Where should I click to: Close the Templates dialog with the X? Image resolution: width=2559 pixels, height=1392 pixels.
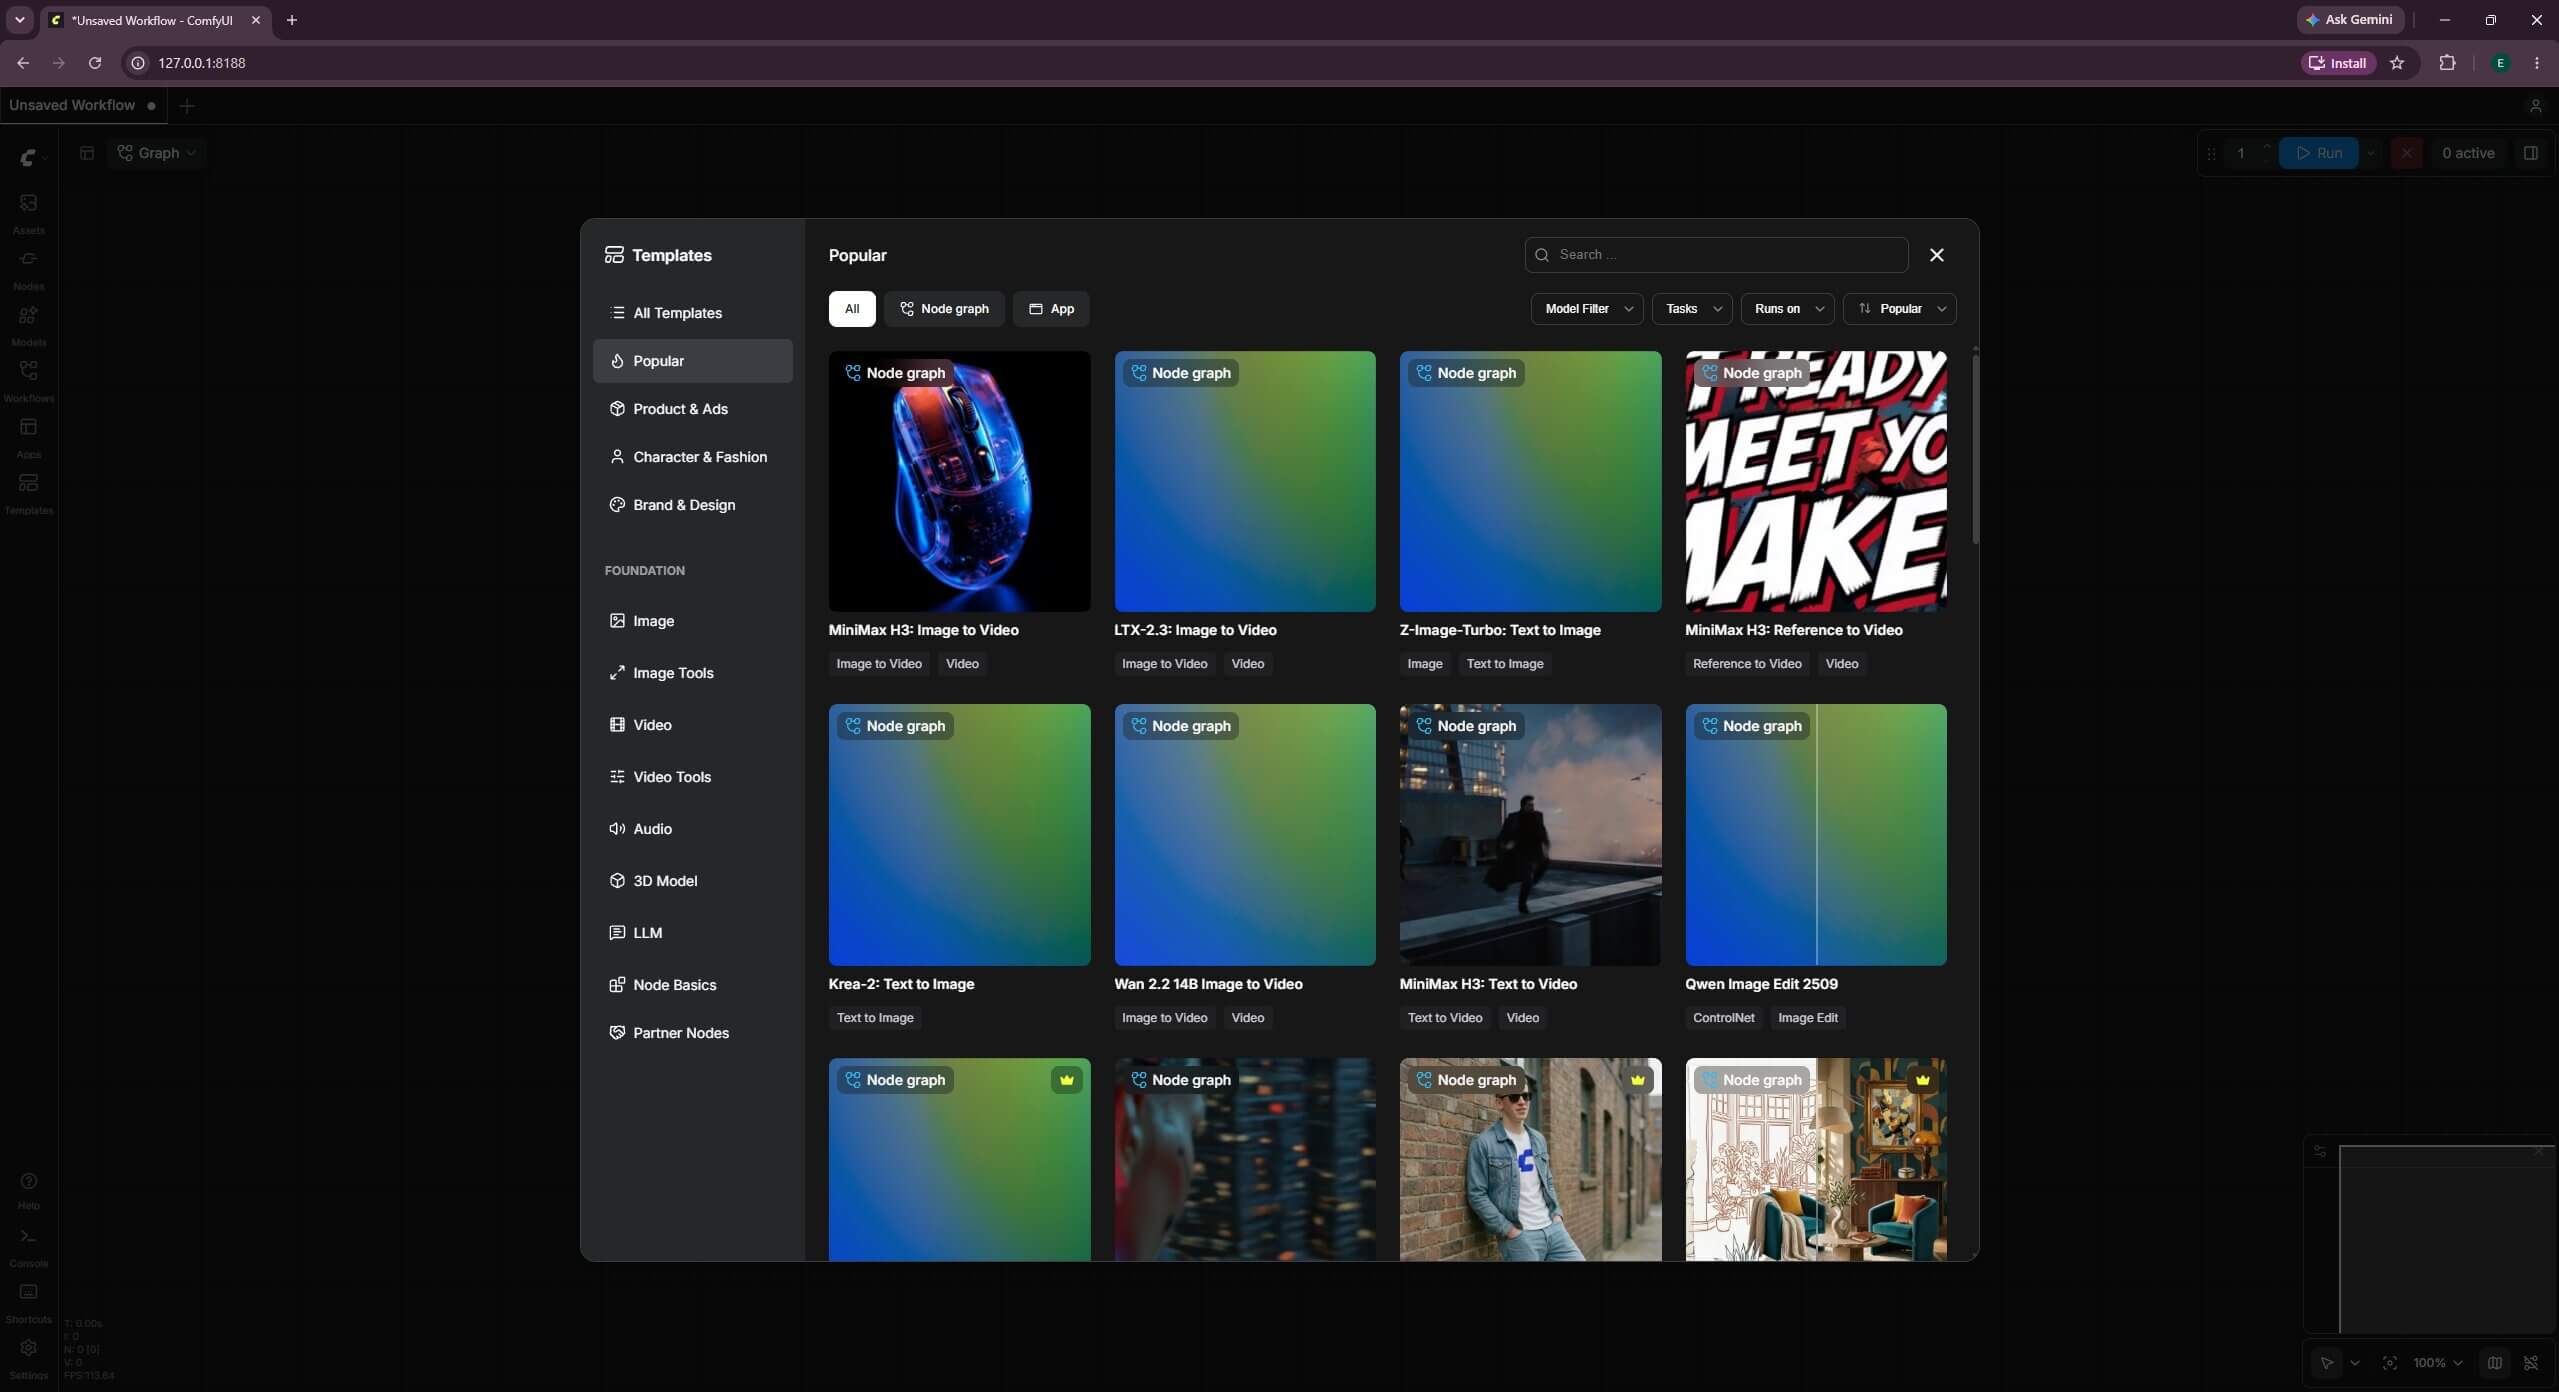coord(1936,255)
